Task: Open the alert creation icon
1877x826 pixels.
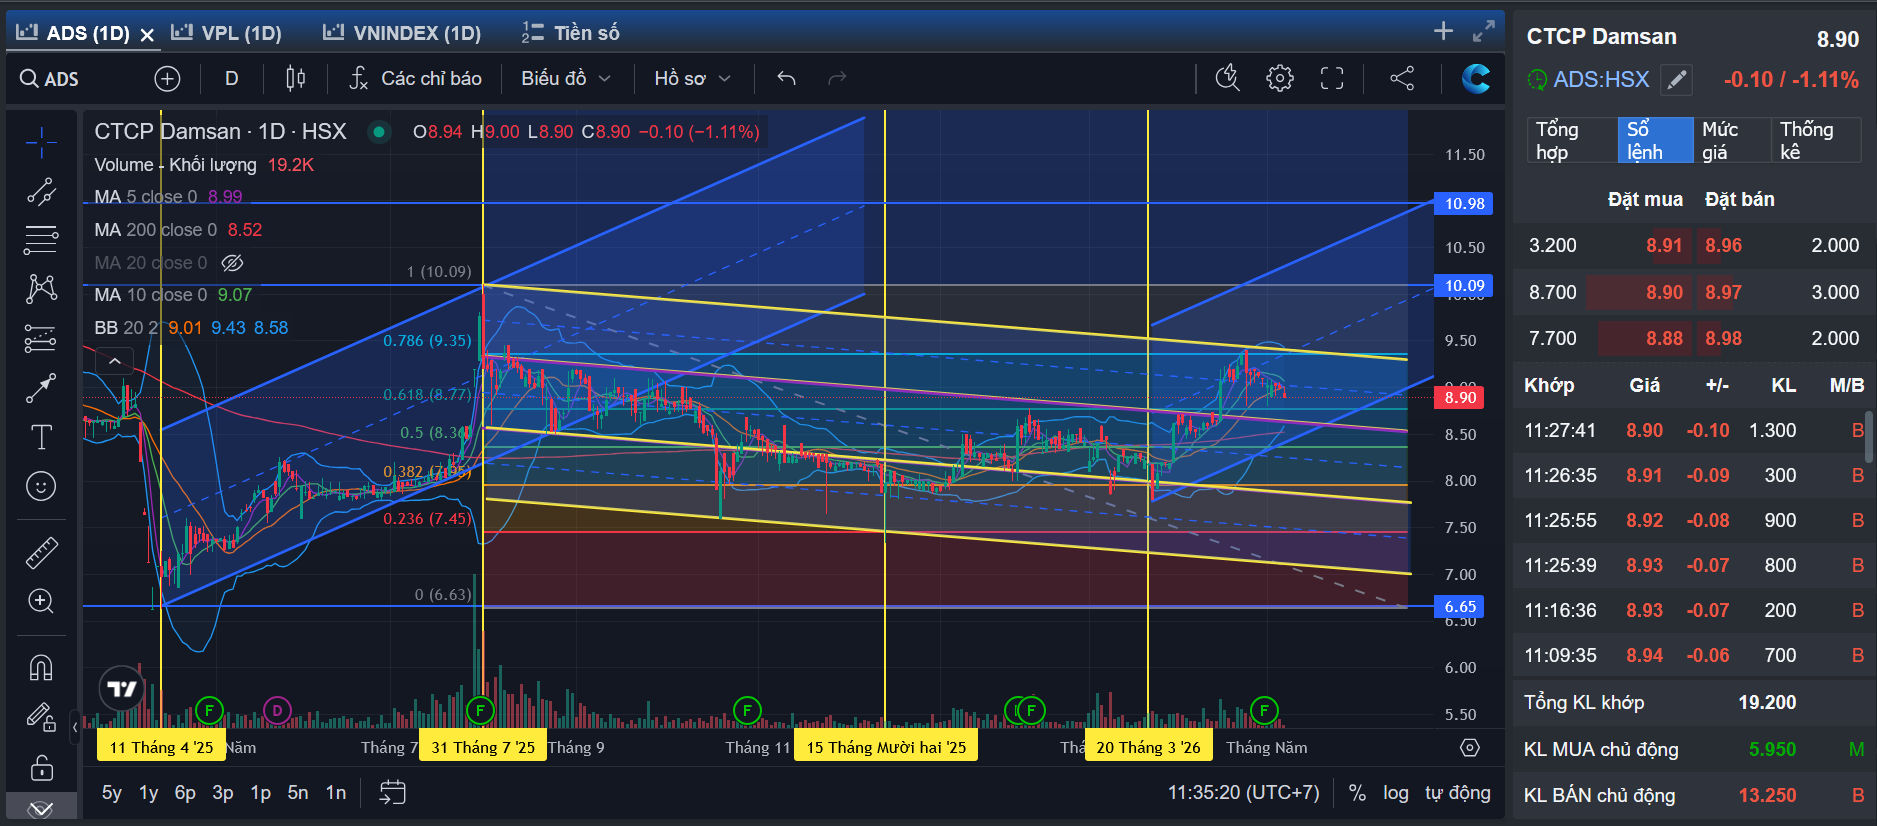Action: click(x=1227, y=78)
